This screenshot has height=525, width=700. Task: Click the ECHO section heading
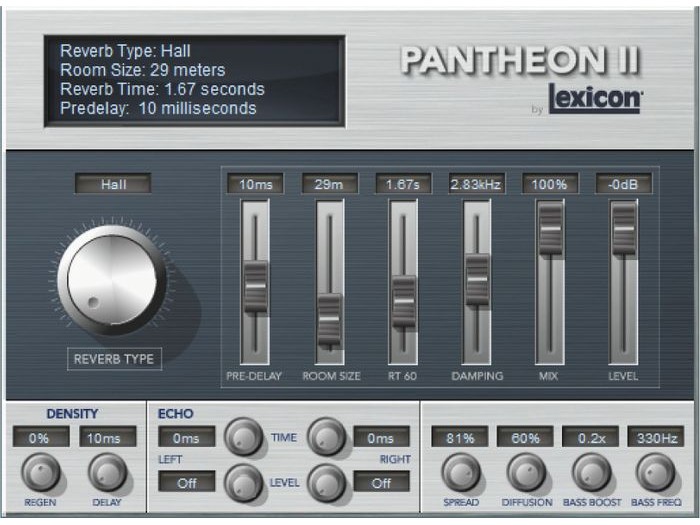(x=175, y=414)
